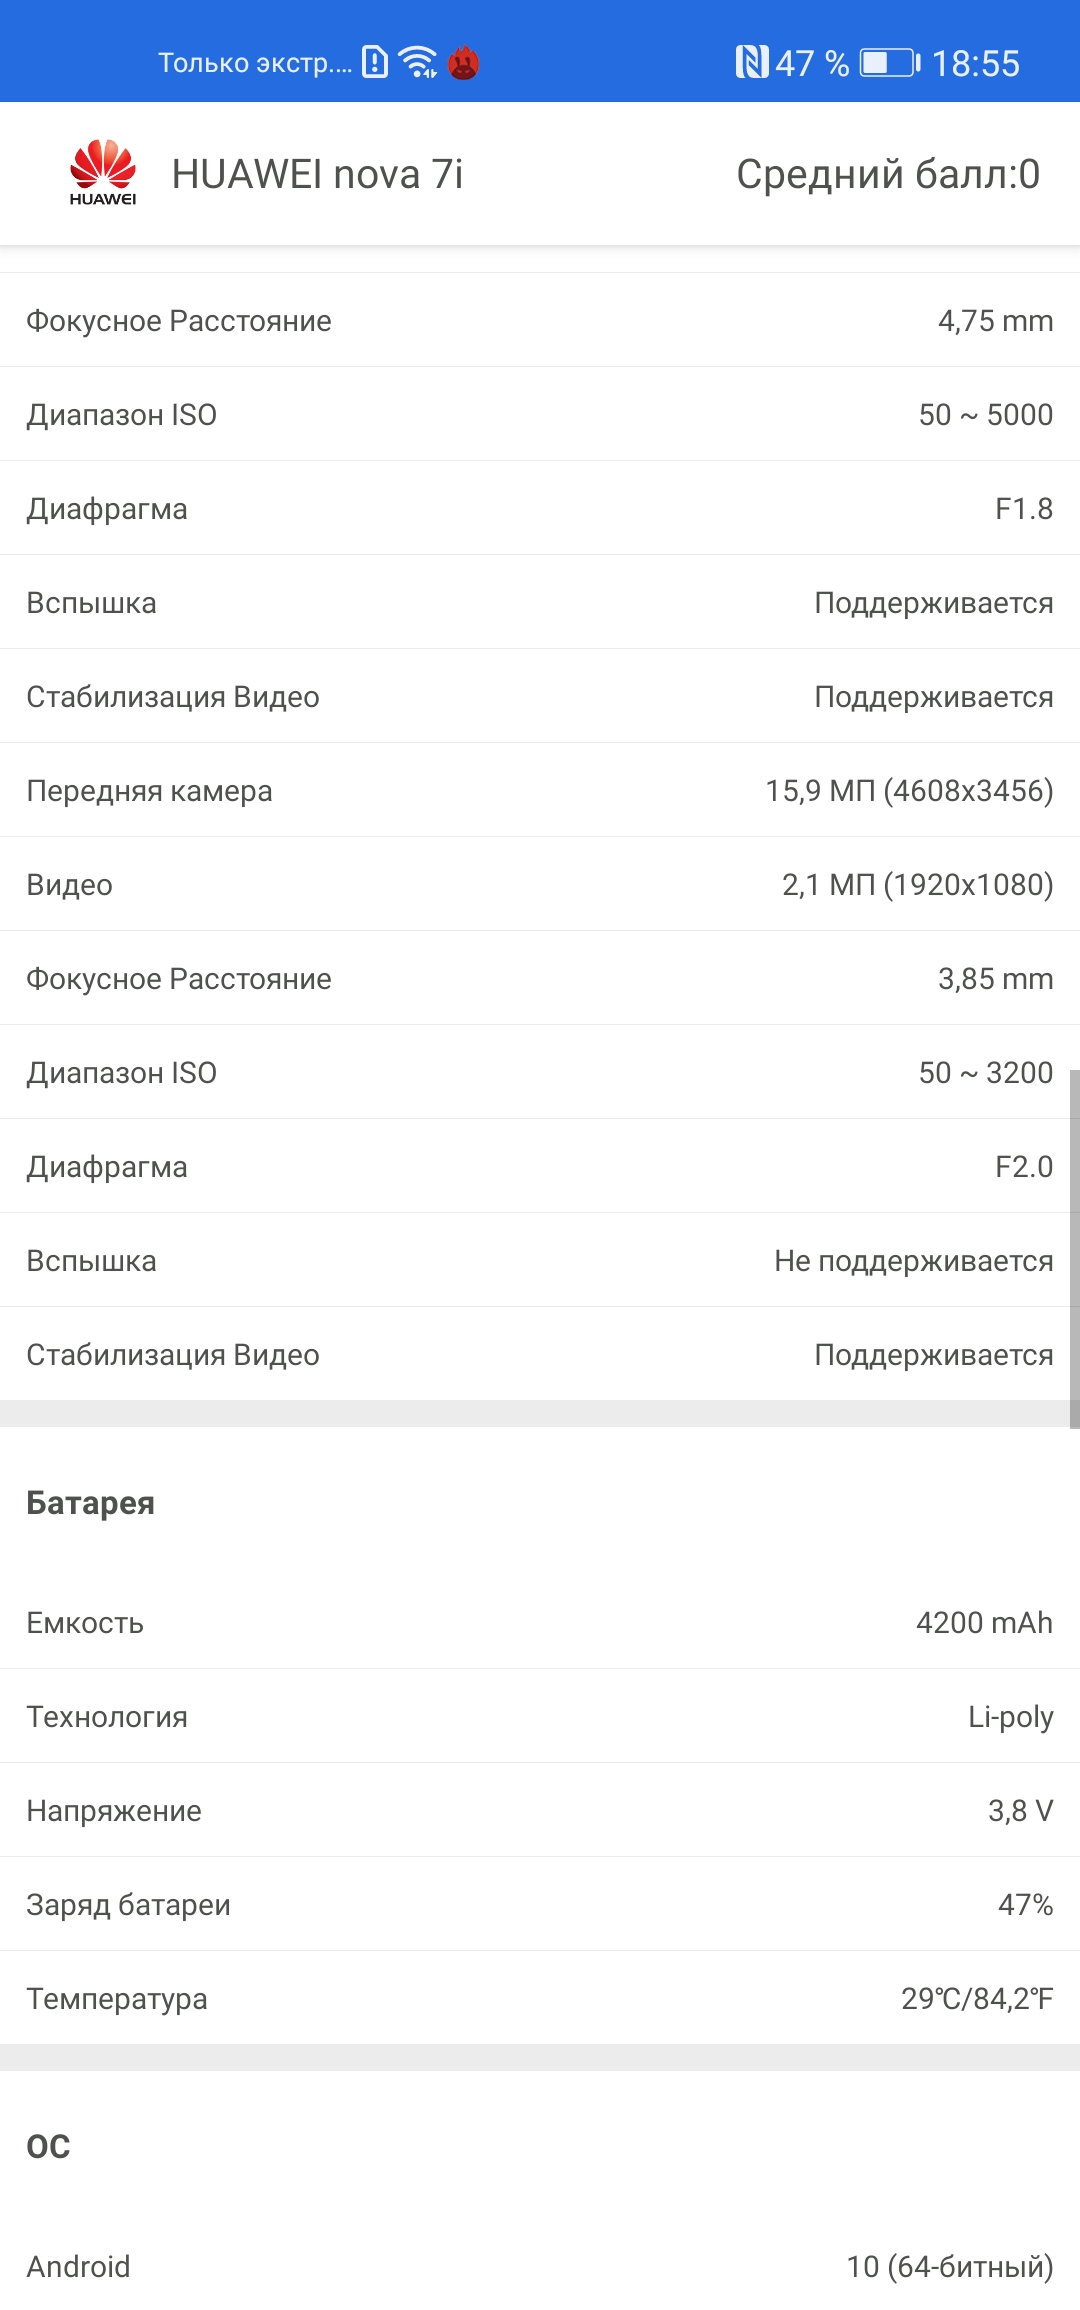The width and height of the screenshot is (1080, 2310).
Task: Tap the 'Напряжение' row label
Action: pyautogui.click(x=114, y=1811)
